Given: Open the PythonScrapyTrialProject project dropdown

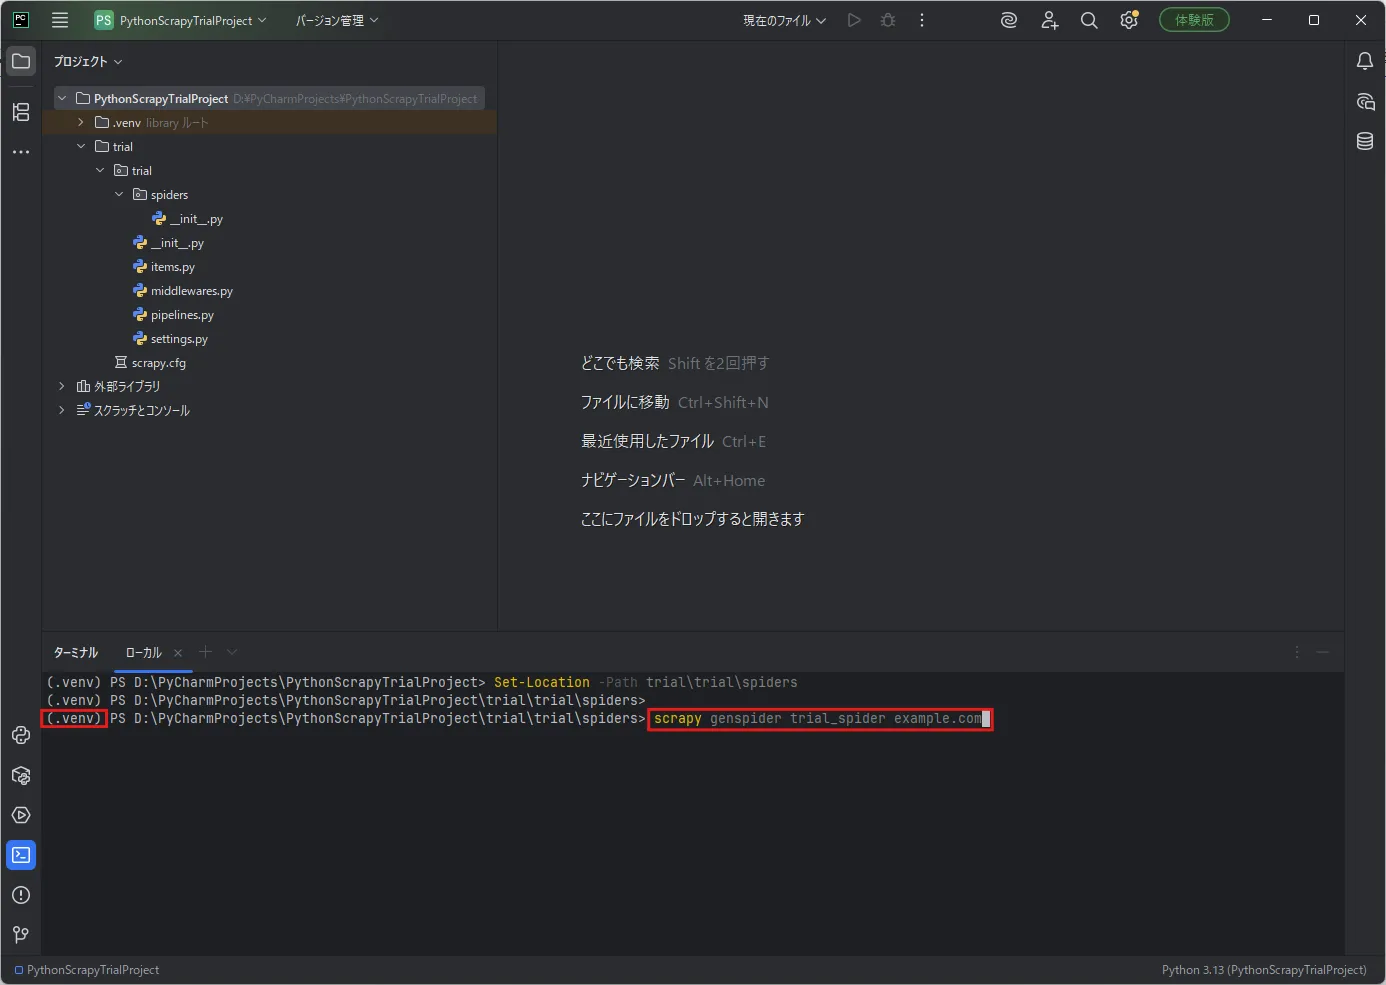Looking at the screenshot, I should click(x=181, y=20).
